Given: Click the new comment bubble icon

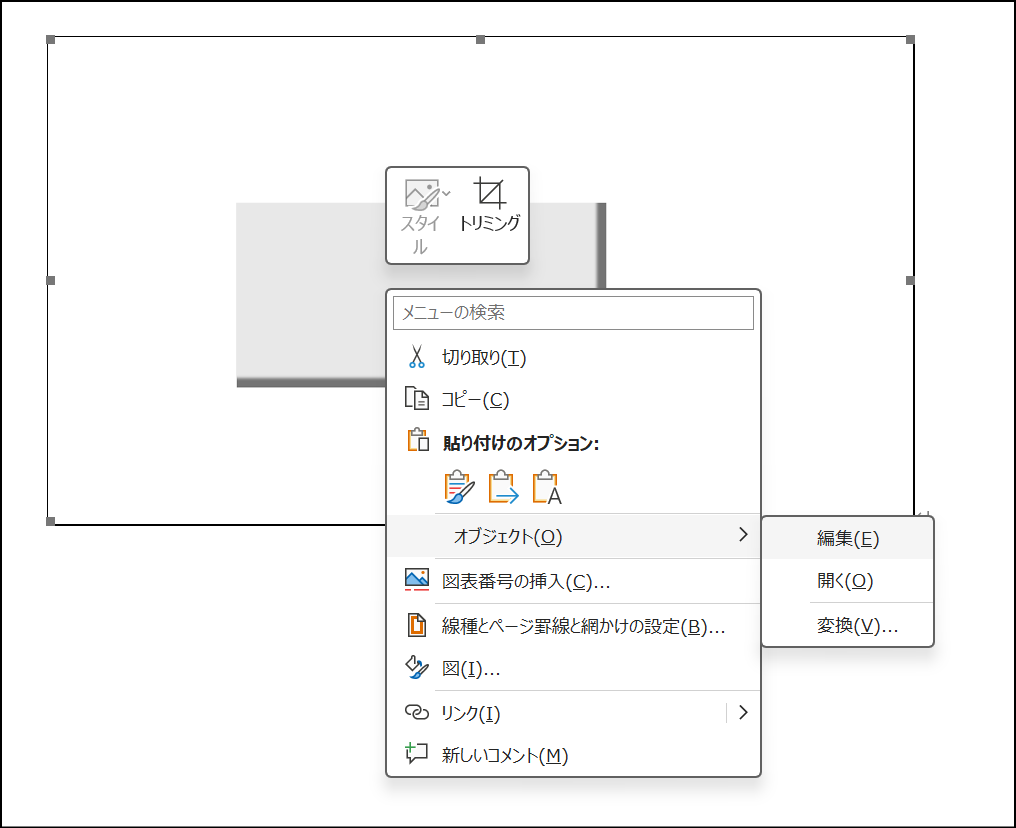Looking at the screenshot, I should [x=416, y=753].
